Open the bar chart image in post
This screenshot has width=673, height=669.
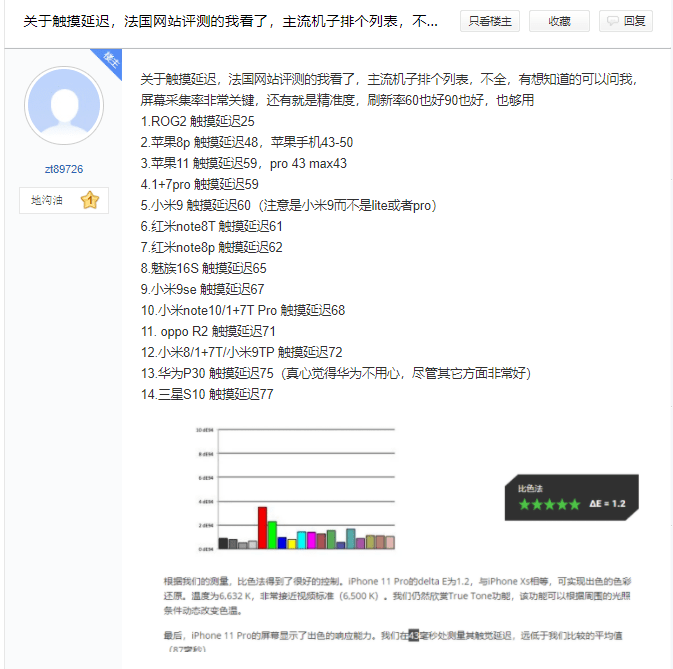(295, 489)
